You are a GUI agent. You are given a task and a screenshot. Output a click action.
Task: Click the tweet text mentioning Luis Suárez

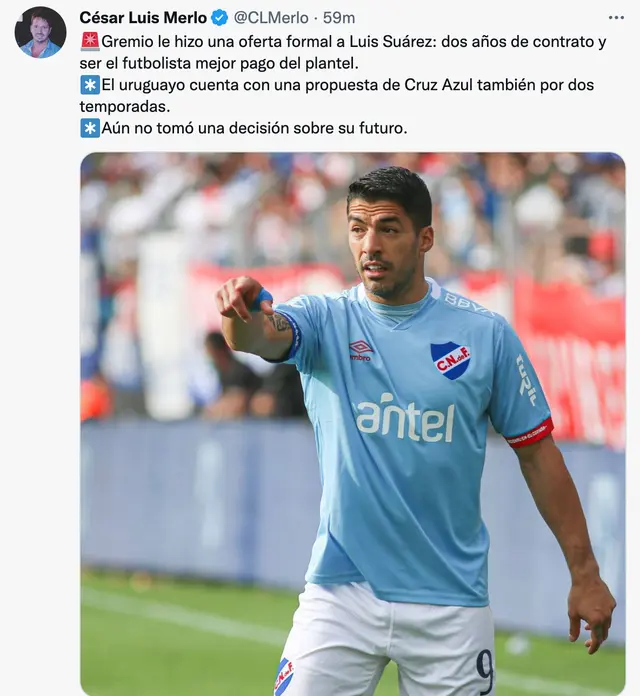point(343,52)
